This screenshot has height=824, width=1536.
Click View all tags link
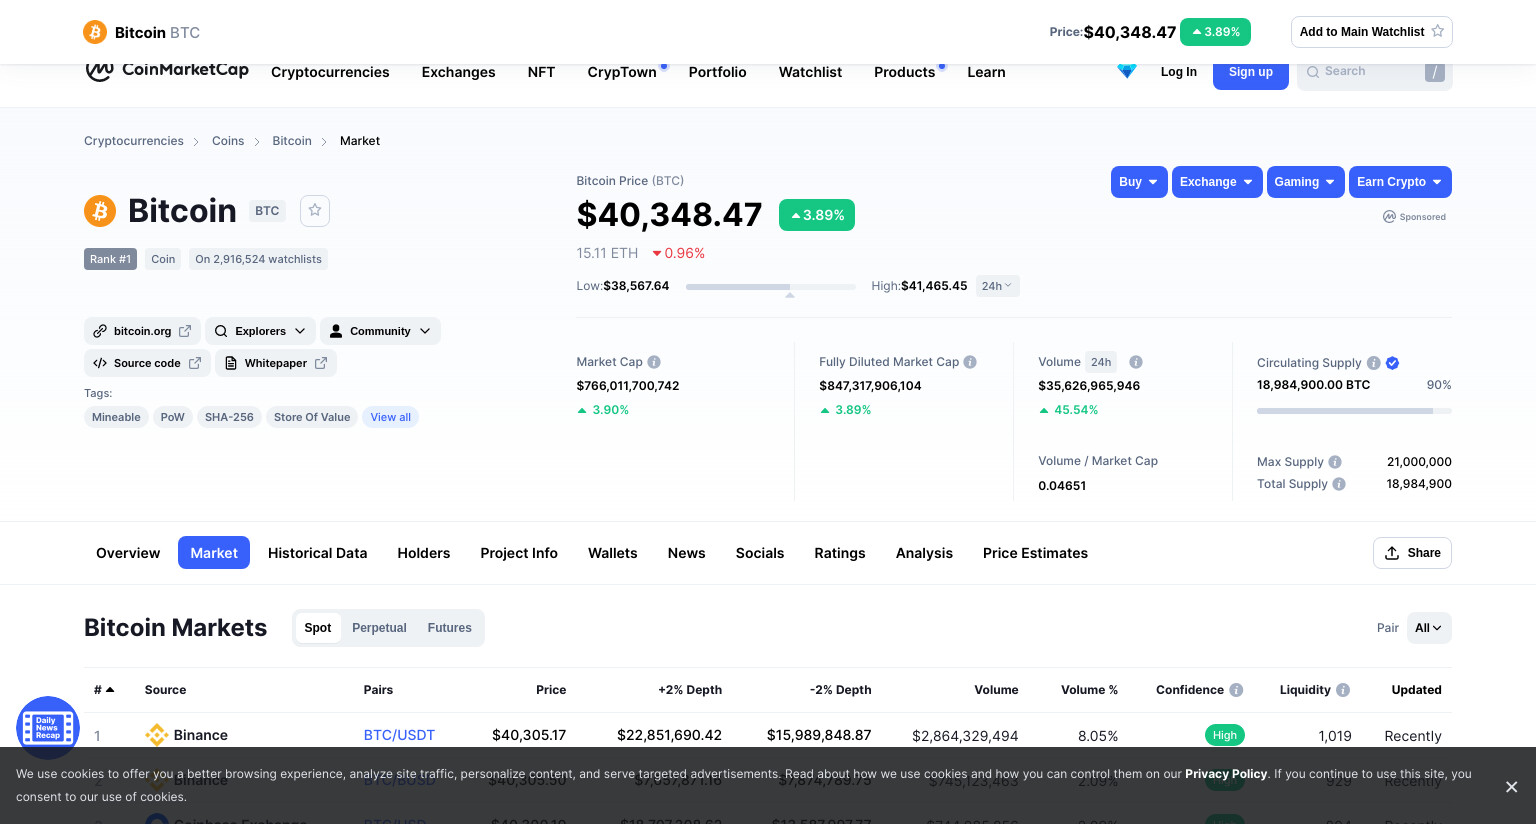click(x=391, y=417)
